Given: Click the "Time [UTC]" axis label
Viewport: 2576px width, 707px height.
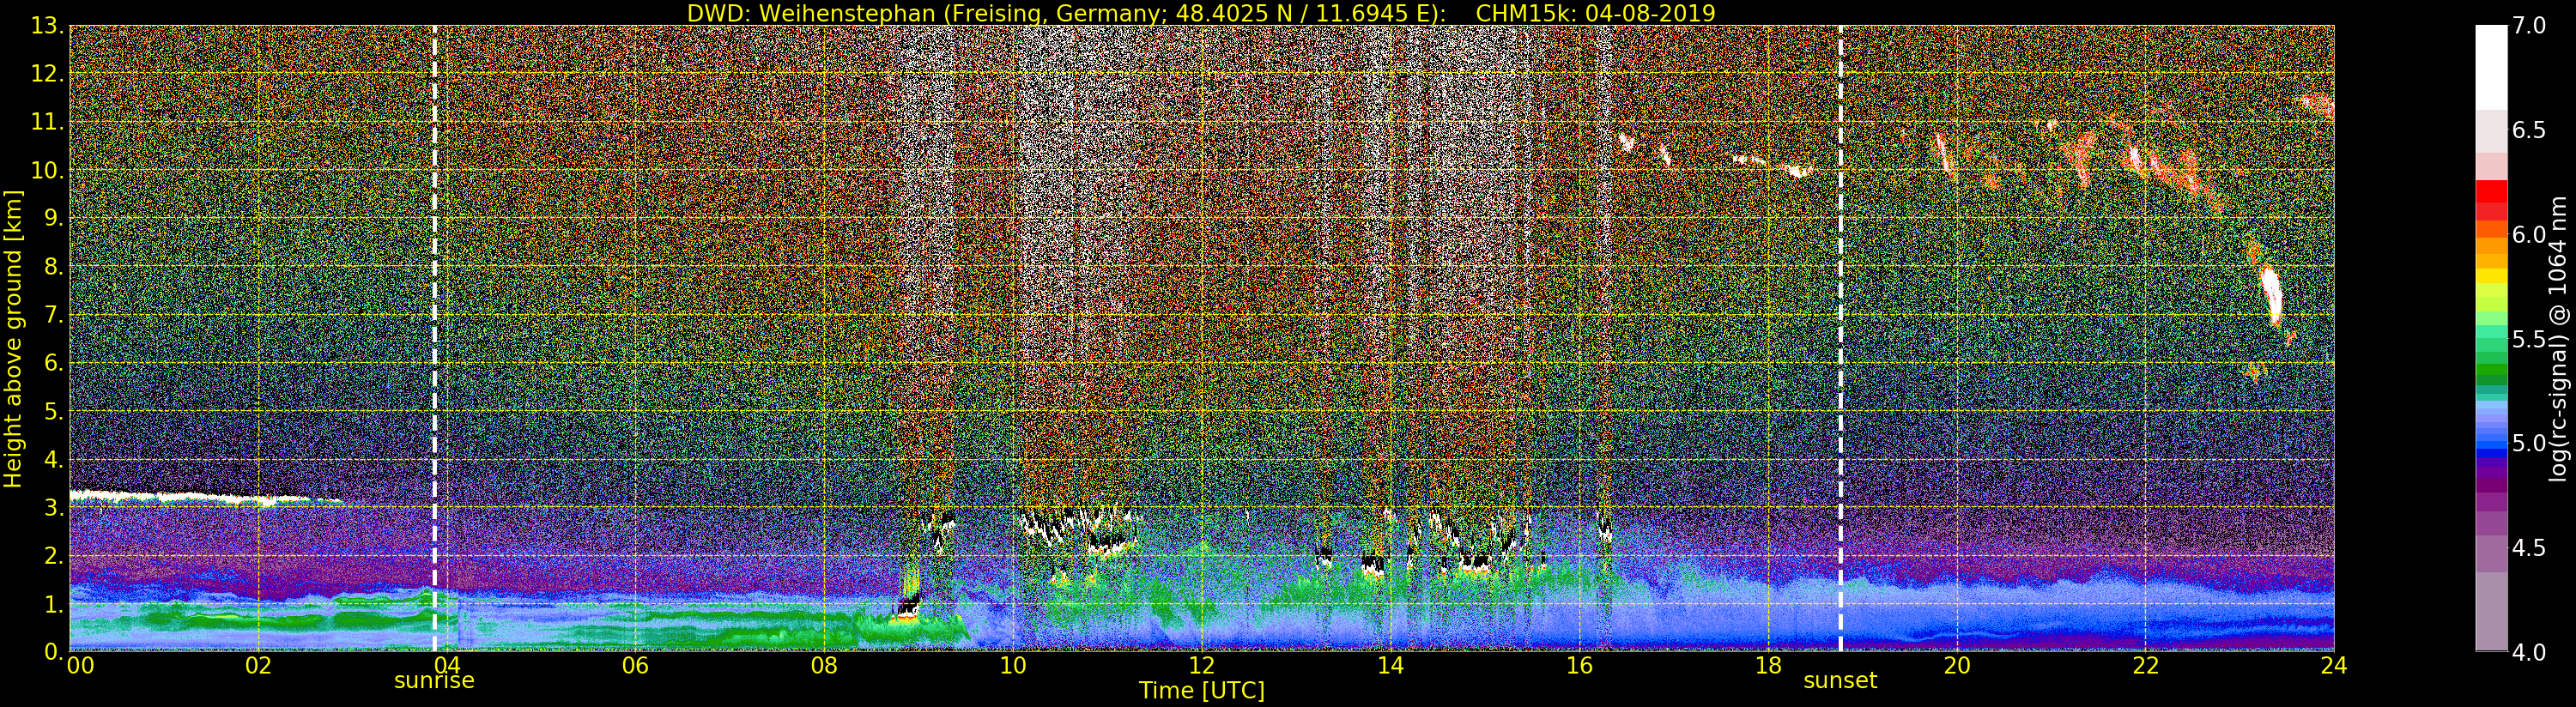Looking at the screenshot, I should coord(1202,690).
